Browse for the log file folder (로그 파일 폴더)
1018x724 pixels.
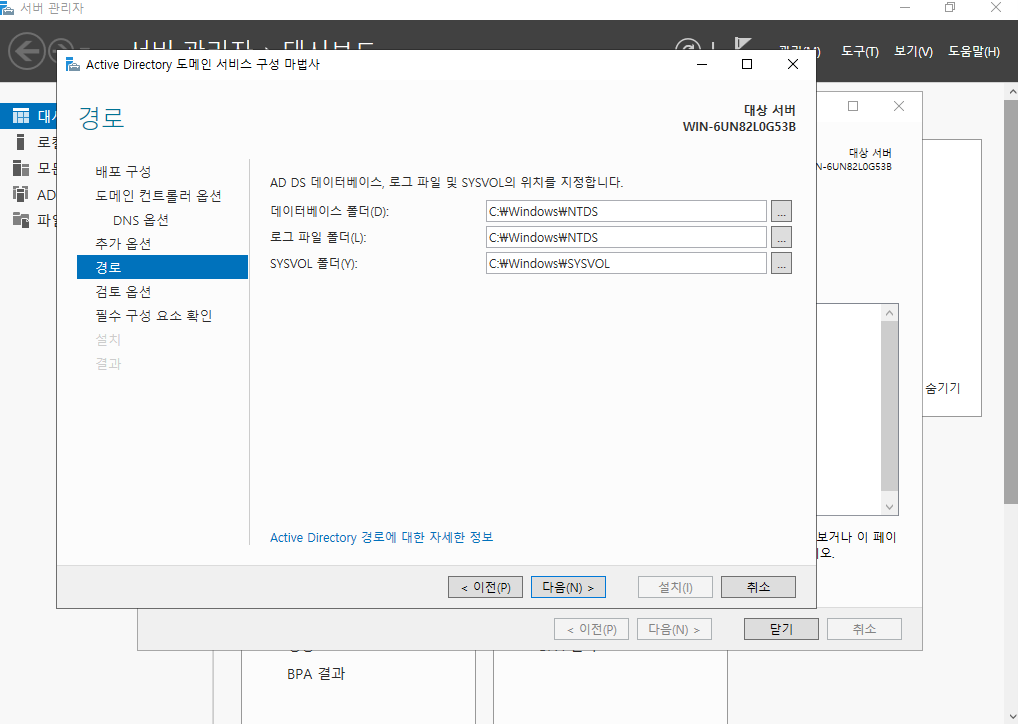781,238
